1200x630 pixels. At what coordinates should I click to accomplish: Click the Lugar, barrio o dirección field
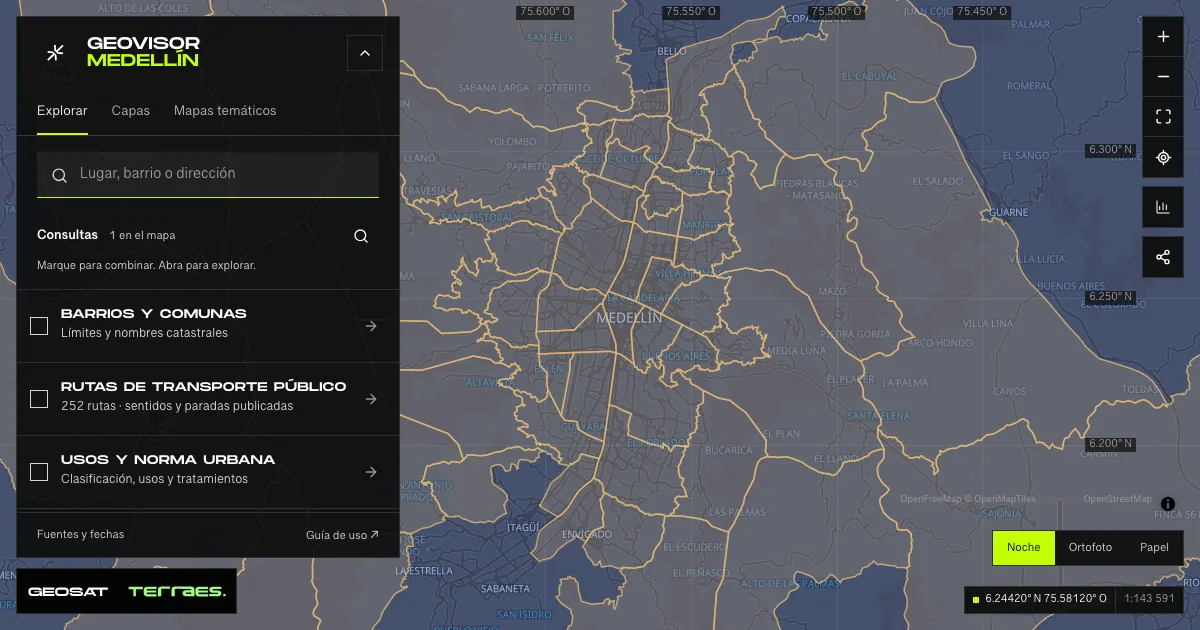pos(208,175)
